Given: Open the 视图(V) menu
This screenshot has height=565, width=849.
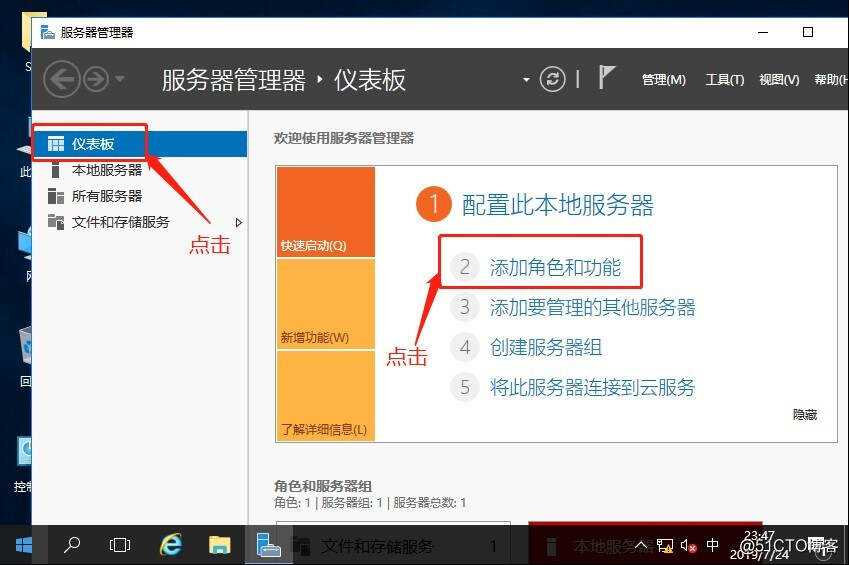Looking at the screenshot, I should 779,80.
